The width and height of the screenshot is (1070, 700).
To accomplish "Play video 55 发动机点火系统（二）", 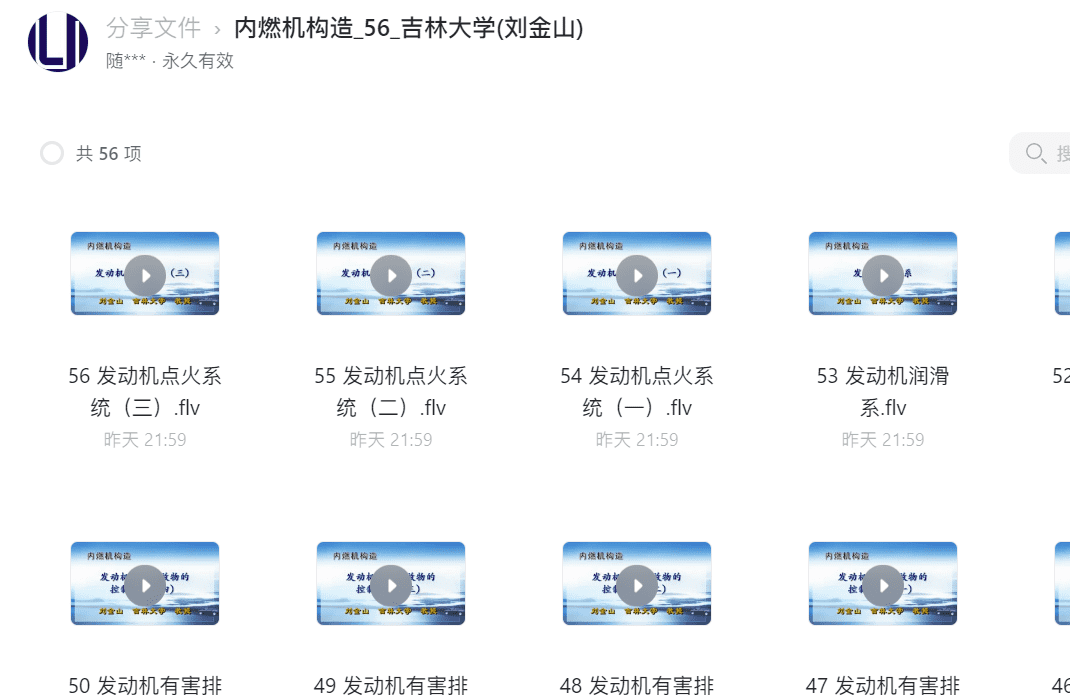I will coord(391,276).
